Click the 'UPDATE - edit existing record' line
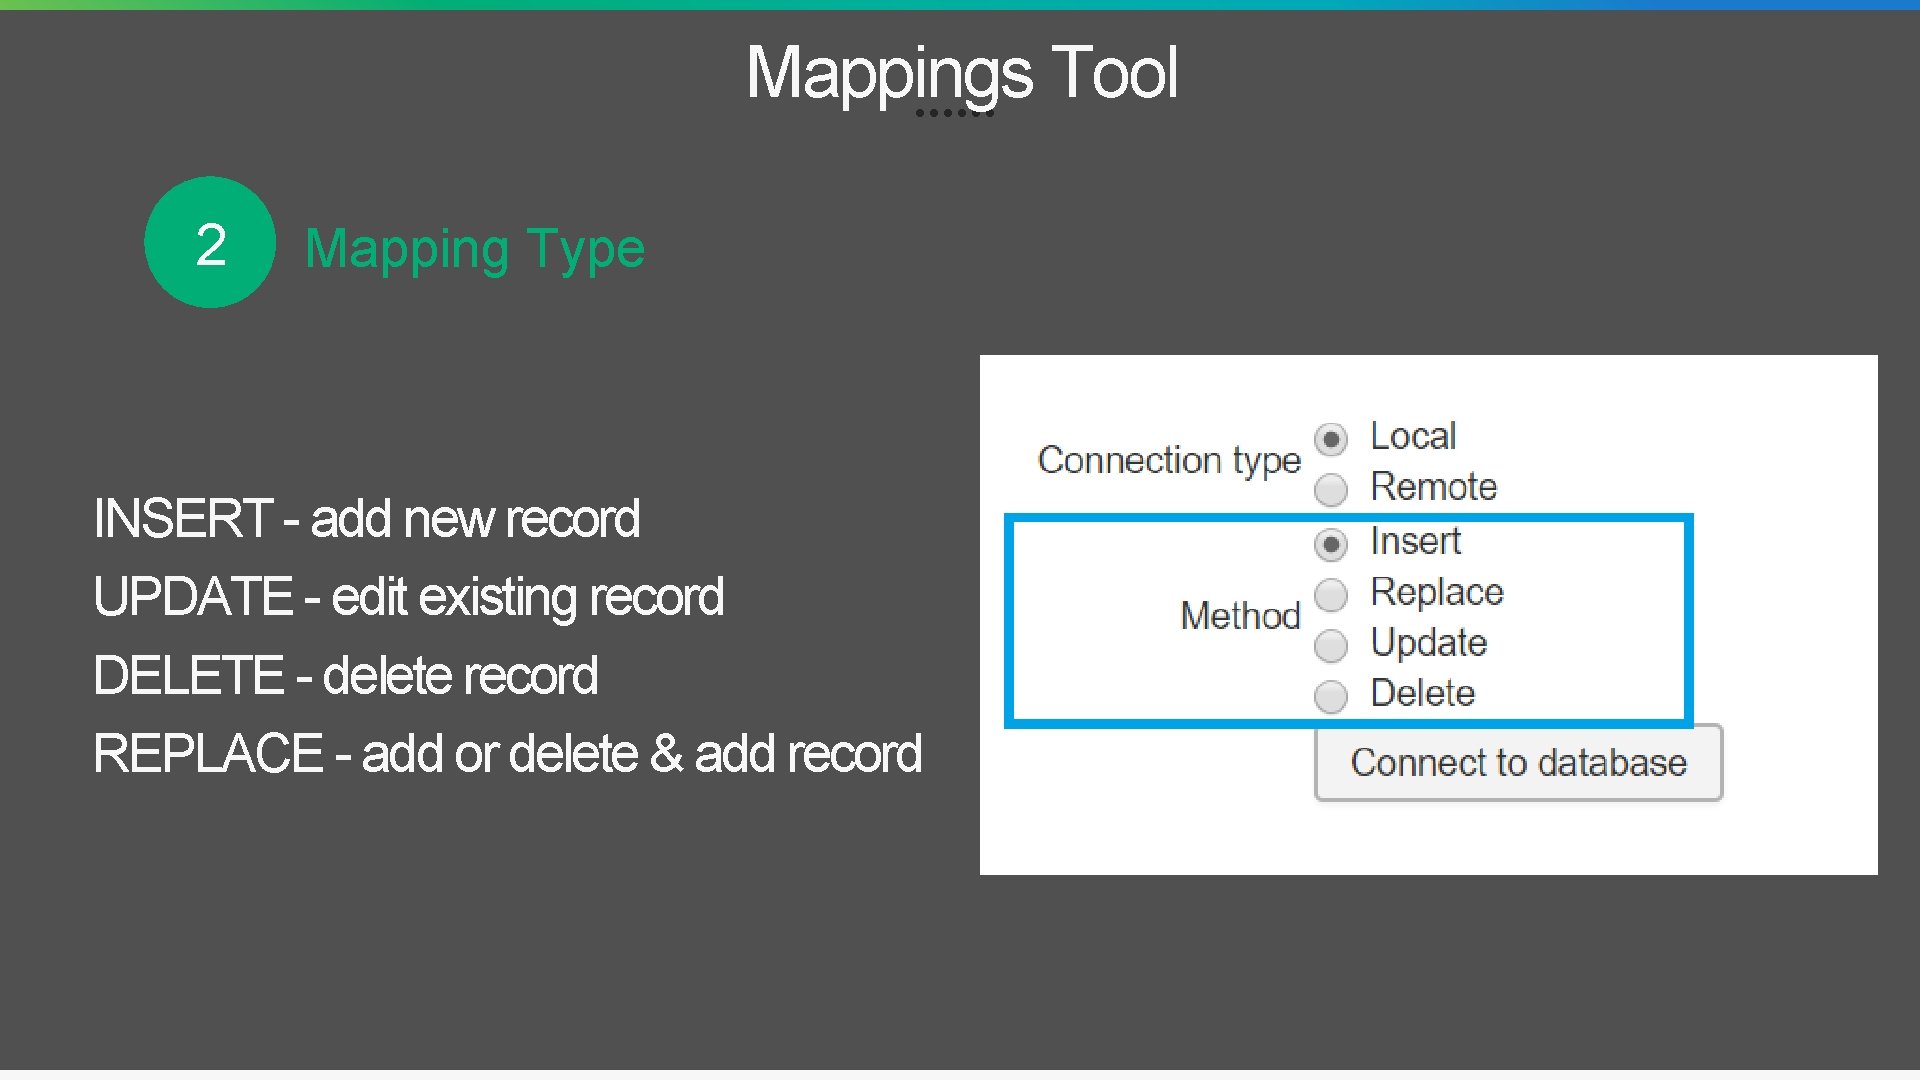This screenshot has width=1920, height=1080. 408,597
